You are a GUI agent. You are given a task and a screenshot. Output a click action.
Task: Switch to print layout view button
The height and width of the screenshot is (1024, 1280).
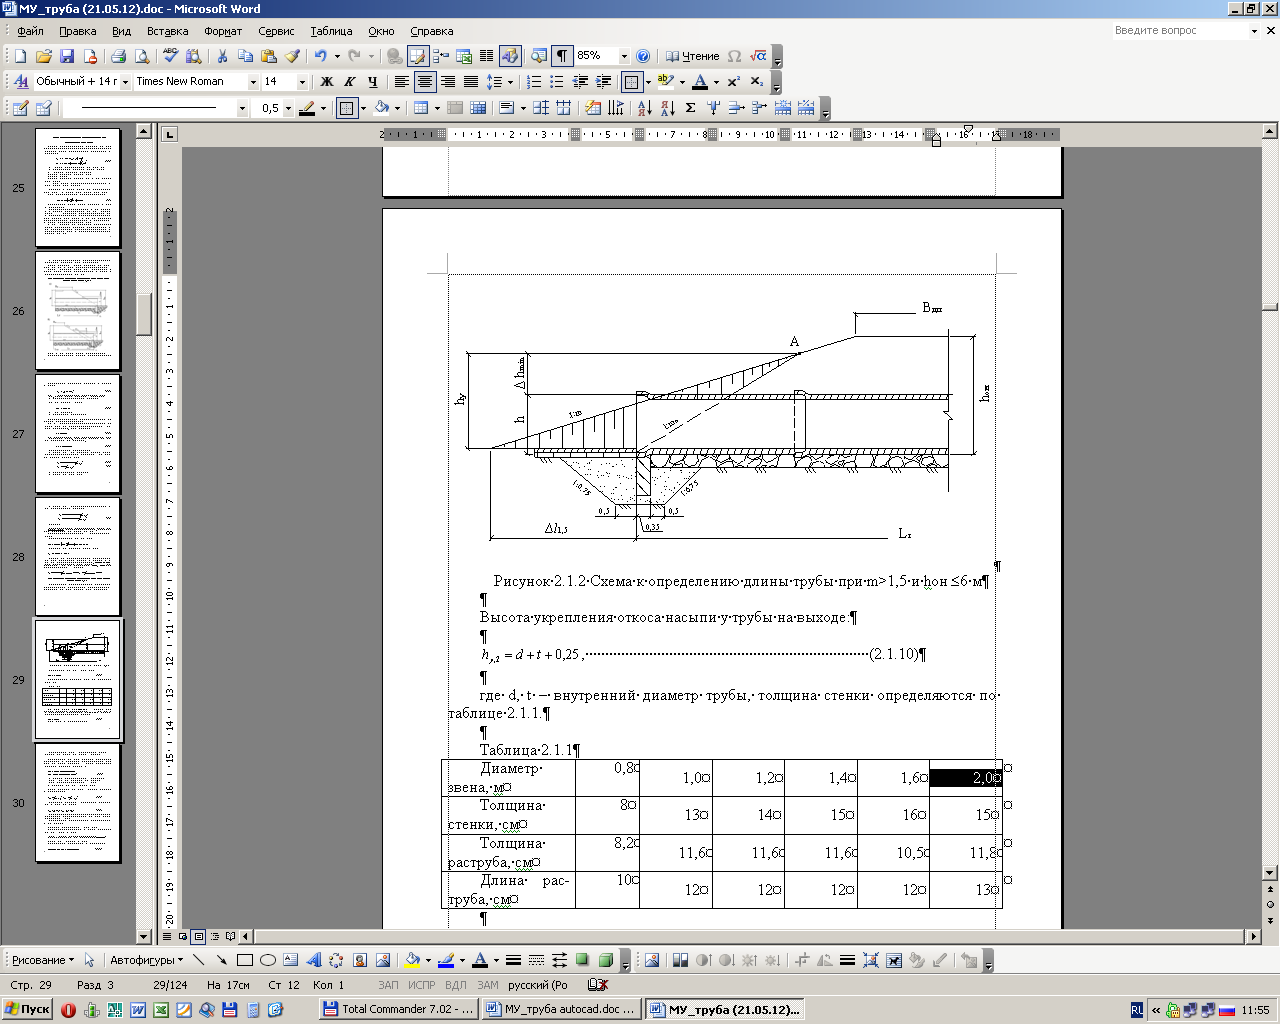pos(198,937)
